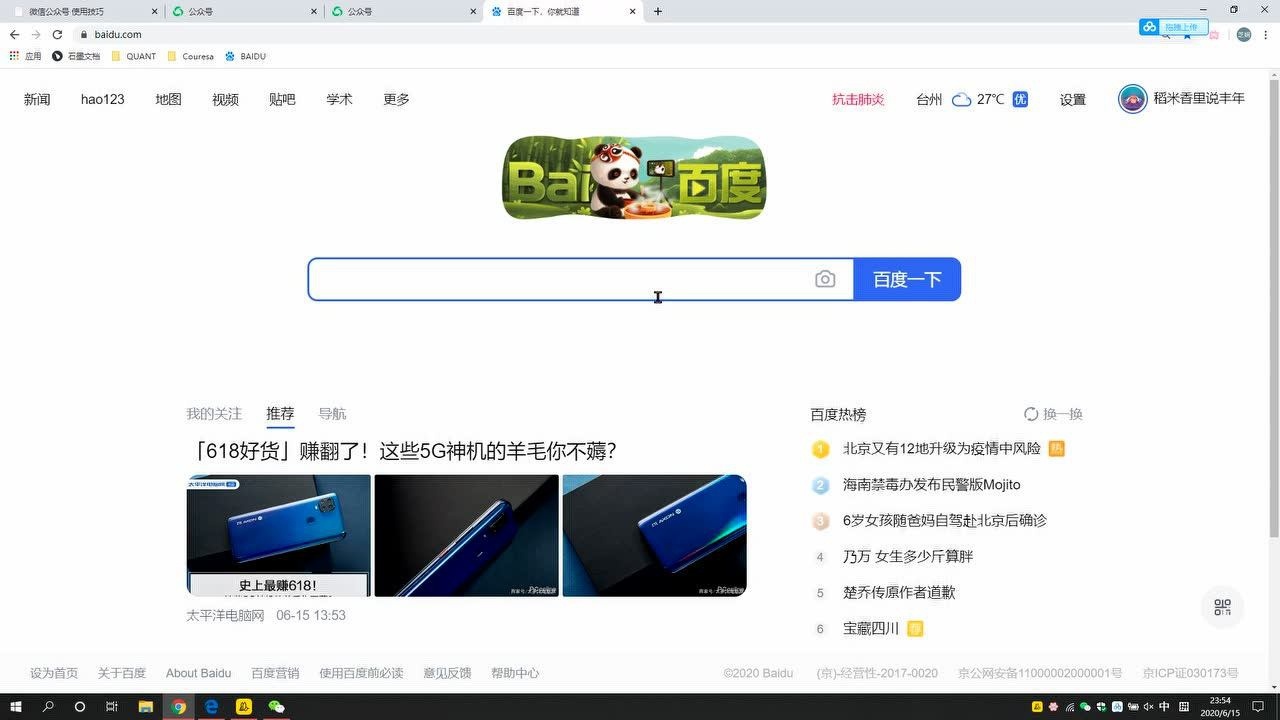Click the taskbar search magnifier

click(48, 707)
